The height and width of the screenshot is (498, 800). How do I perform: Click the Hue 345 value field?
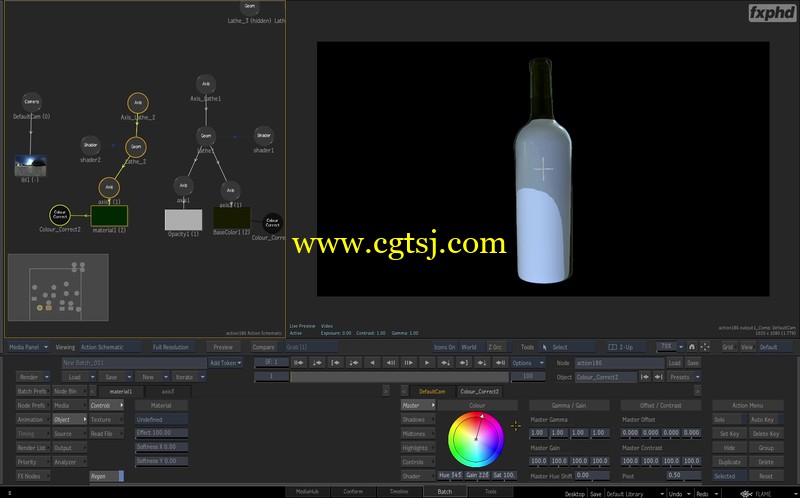pyautogui.click(x=449, y=475)
